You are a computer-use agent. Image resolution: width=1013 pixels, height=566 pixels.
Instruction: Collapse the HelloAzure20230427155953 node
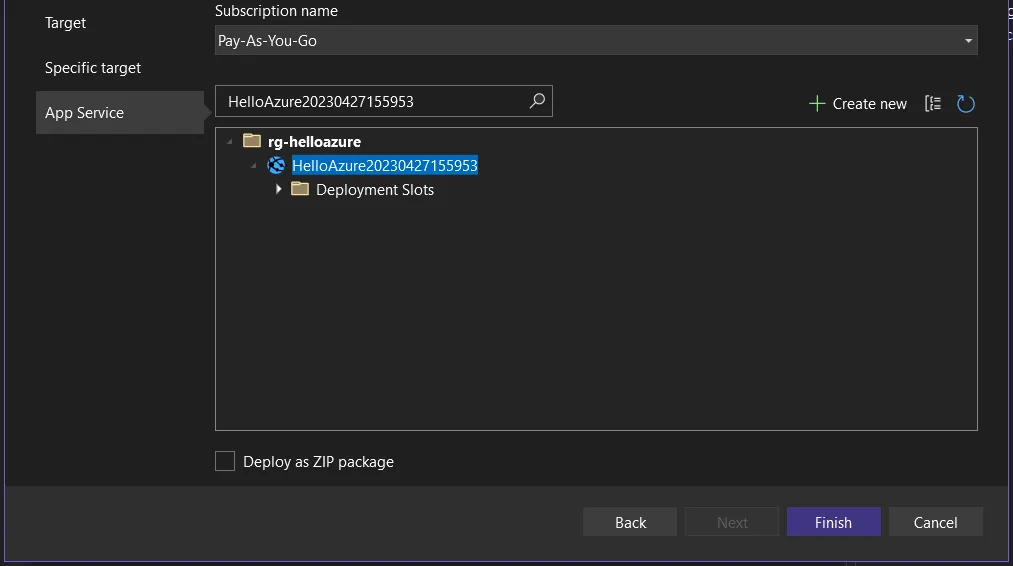pyautogui.click(x=253, y=166)
